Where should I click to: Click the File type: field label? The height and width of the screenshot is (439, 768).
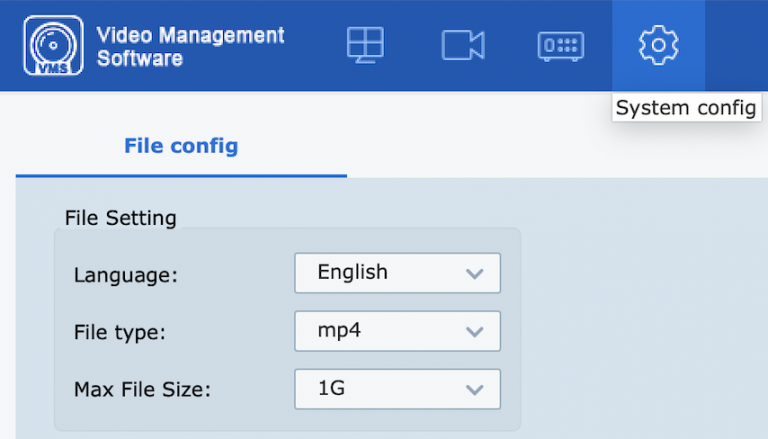click(119, 333)
